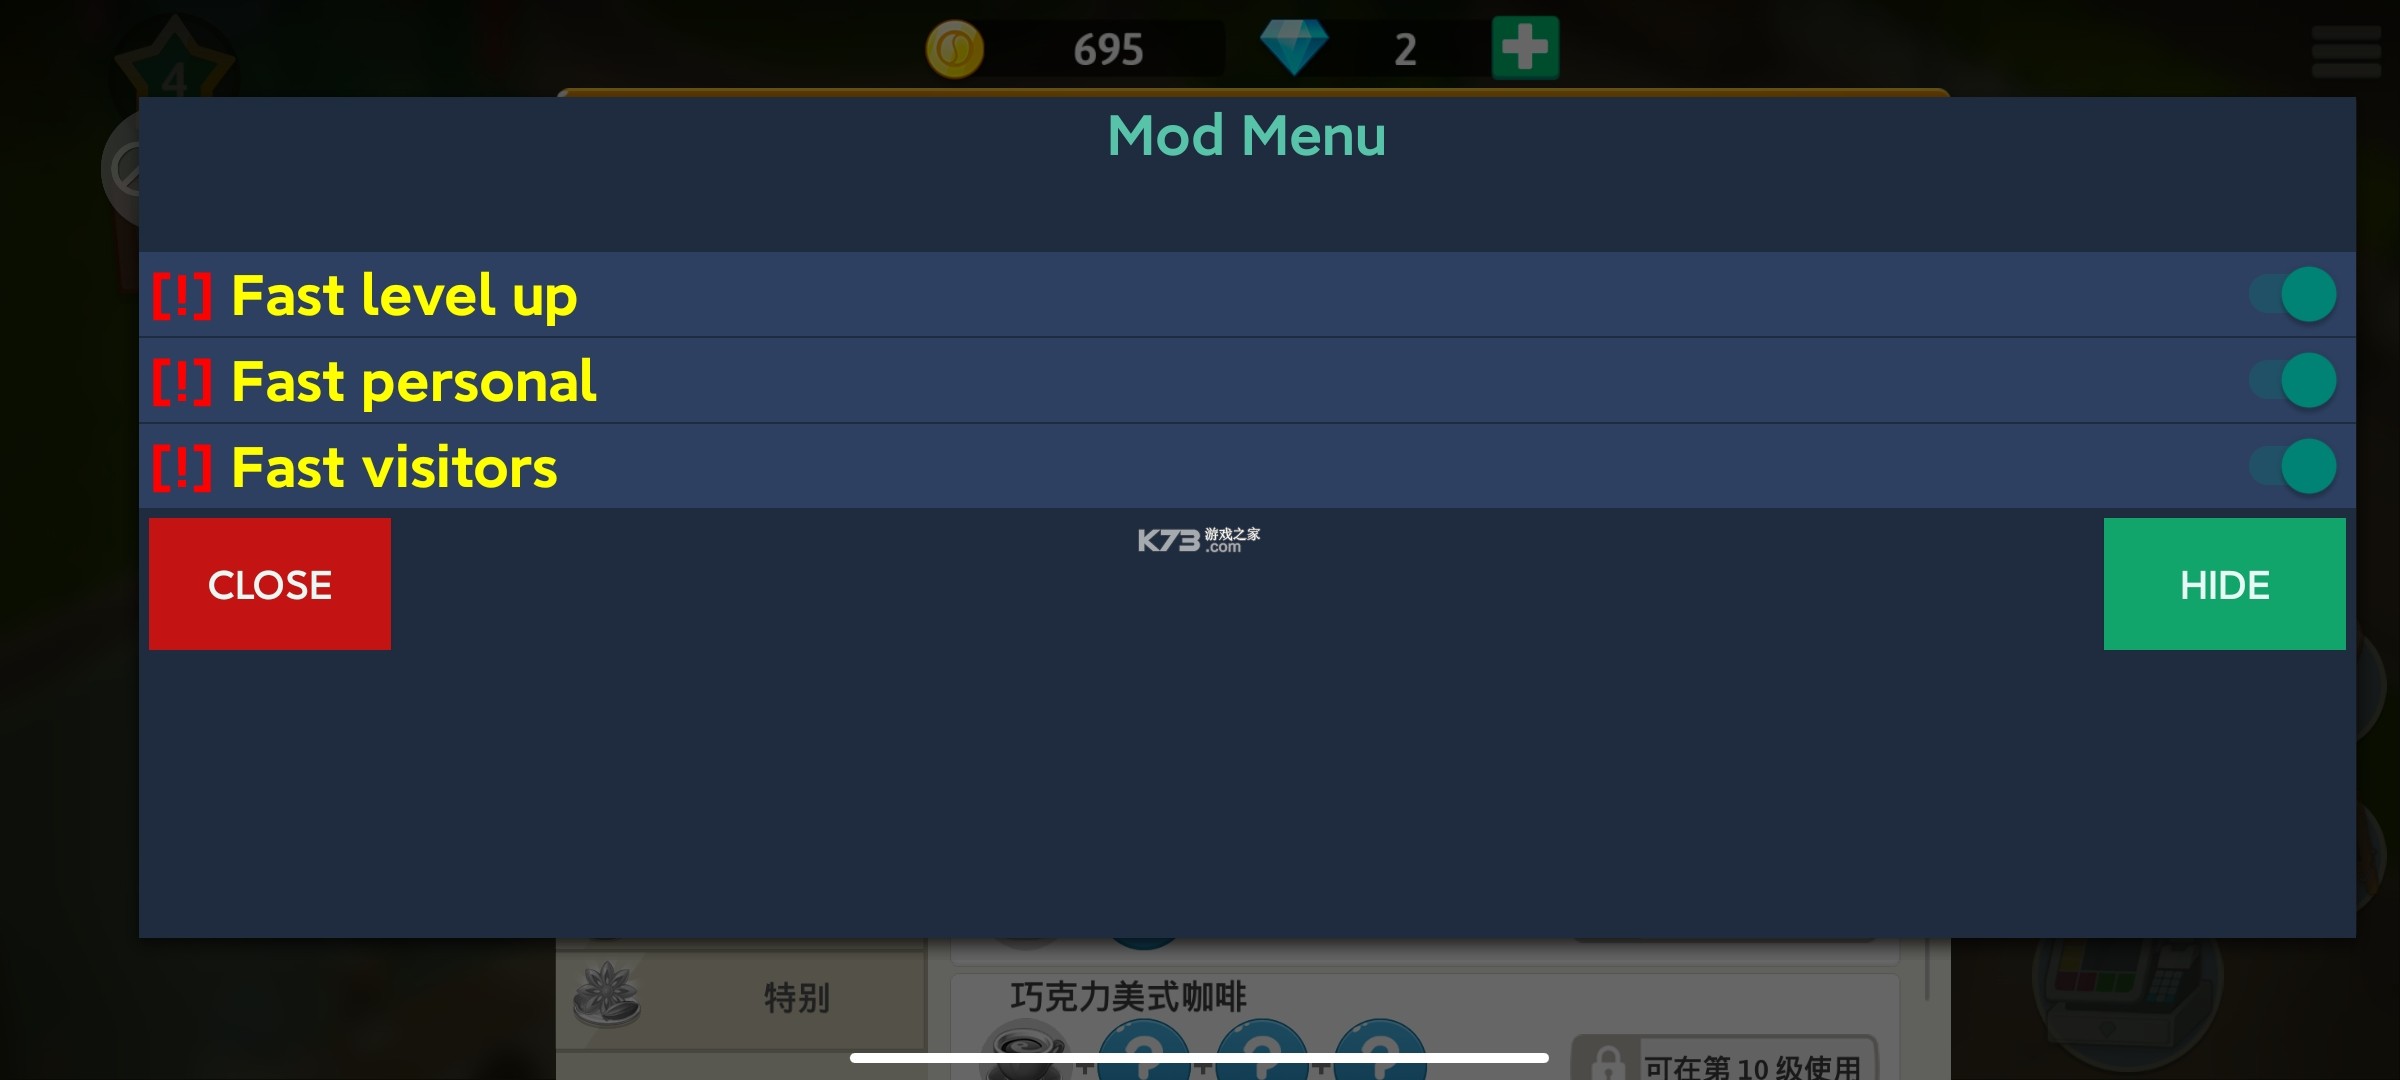
Task: Expand the chocolate Americano coffee item
Action: click(x=1127, y=996)
